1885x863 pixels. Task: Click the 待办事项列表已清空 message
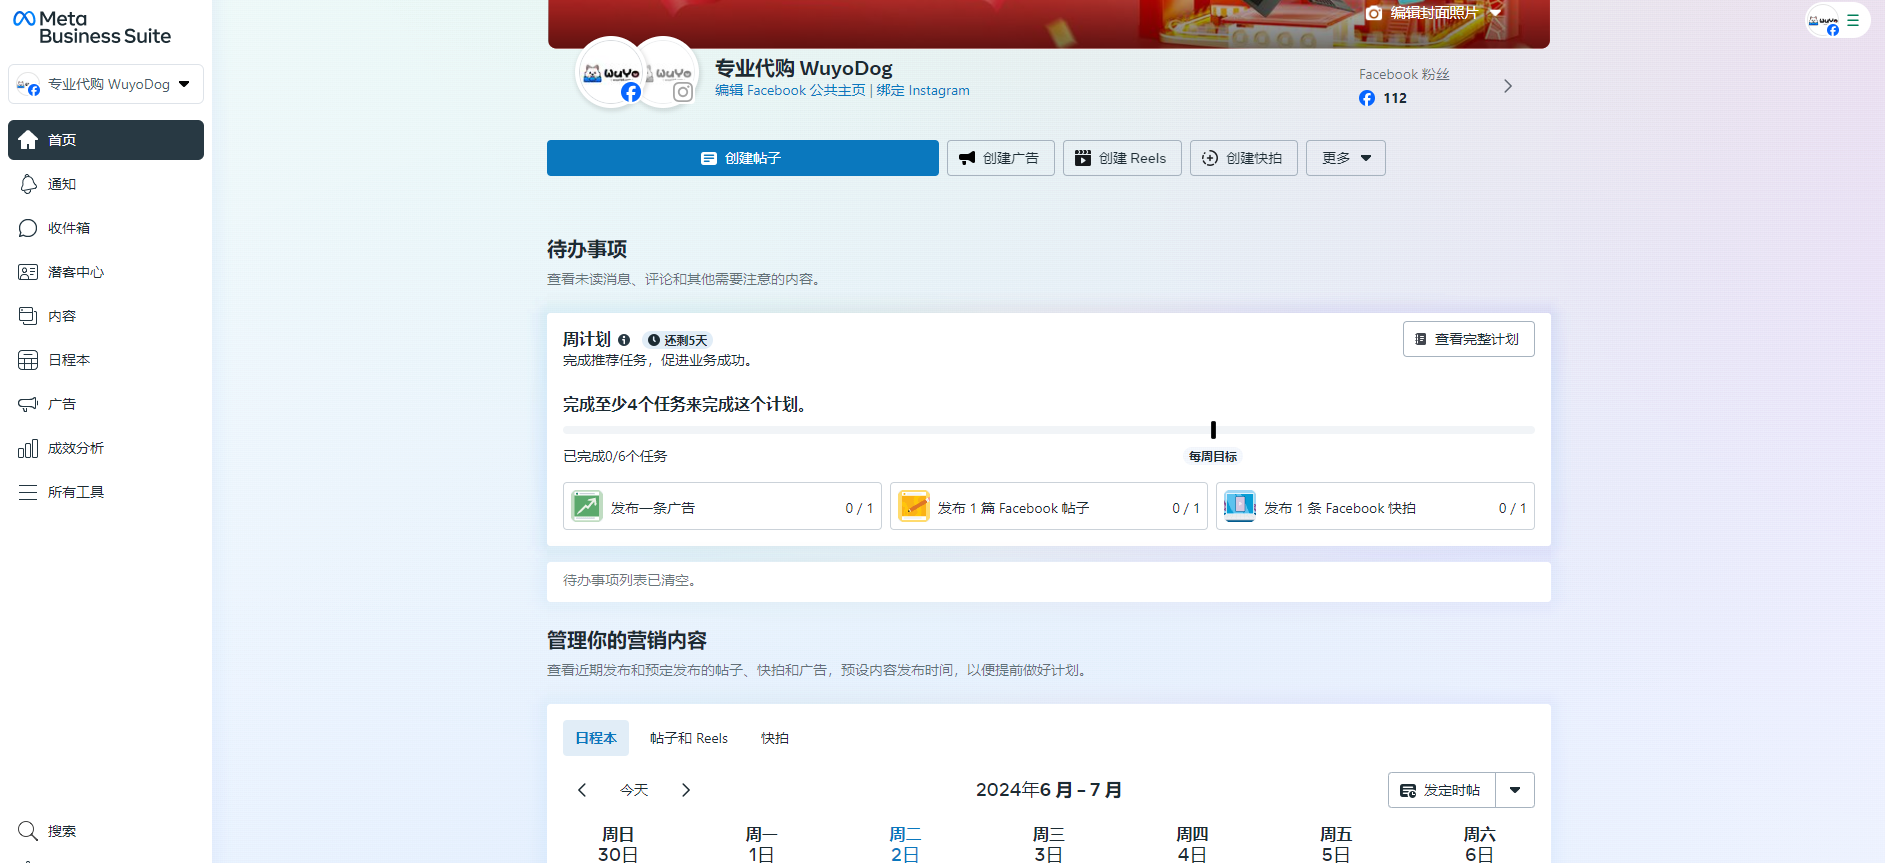(x=630, y=580)
